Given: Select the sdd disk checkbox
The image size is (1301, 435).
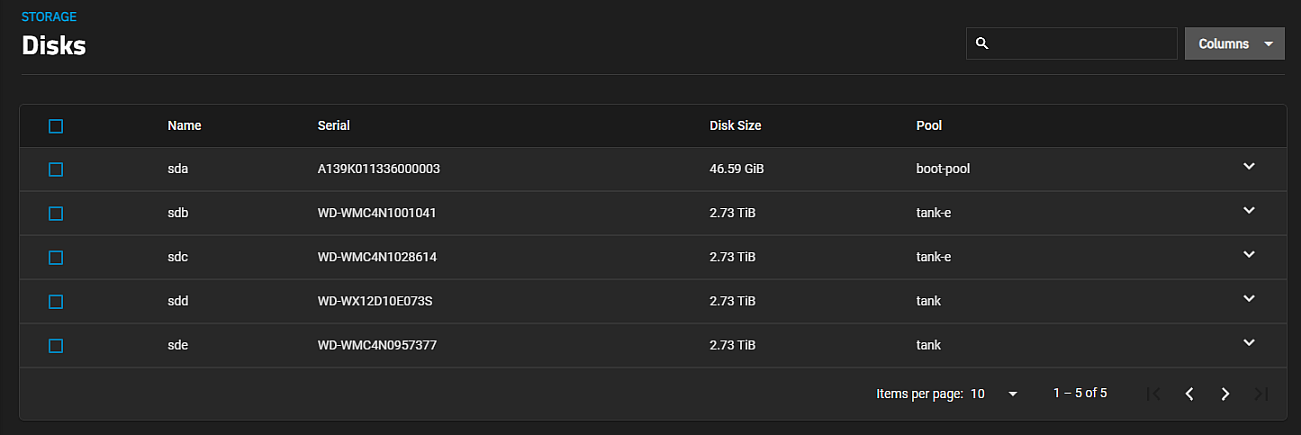Looking at the screenshot, I should click(x=56, y=302).
